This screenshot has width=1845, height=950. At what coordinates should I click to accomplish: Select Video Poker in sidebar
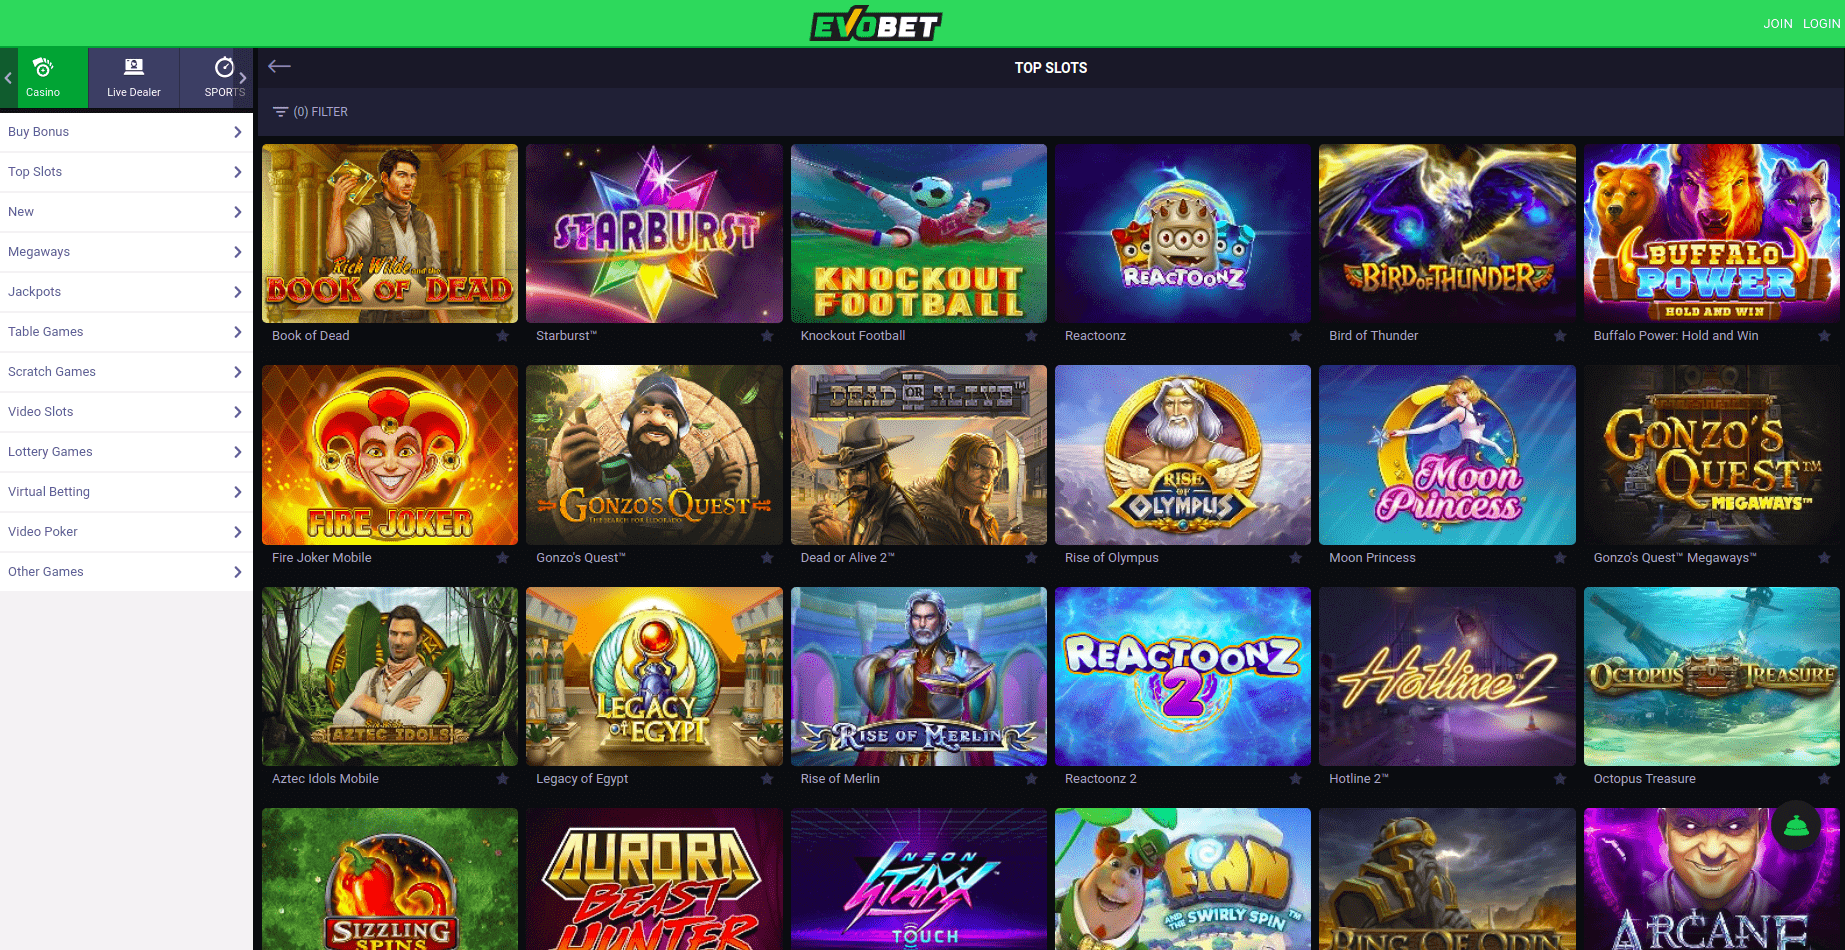(126, 532)
